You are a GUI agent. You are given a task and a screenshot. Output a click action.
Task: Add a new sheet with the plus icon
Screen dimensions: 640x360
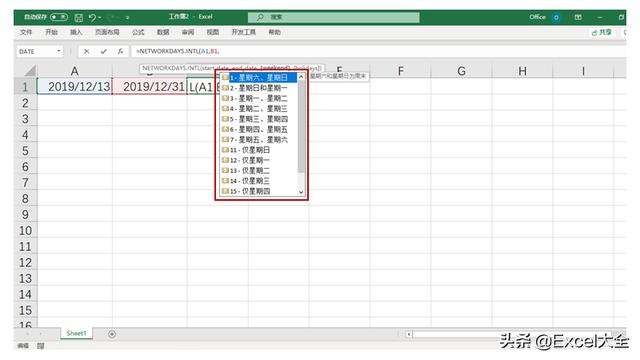(112, 334)
